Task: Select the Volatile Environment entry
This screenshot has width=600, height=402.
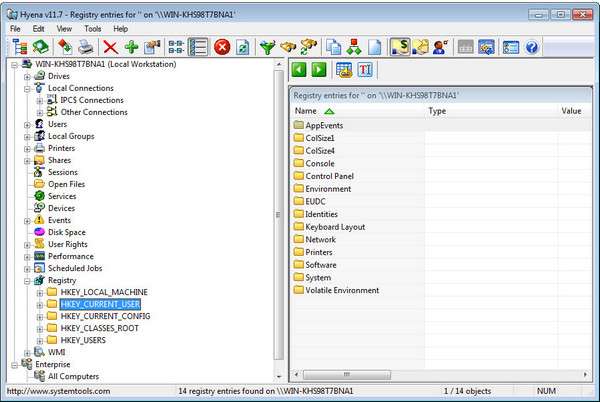Action: pyautogui.click(x=342, y=291)
